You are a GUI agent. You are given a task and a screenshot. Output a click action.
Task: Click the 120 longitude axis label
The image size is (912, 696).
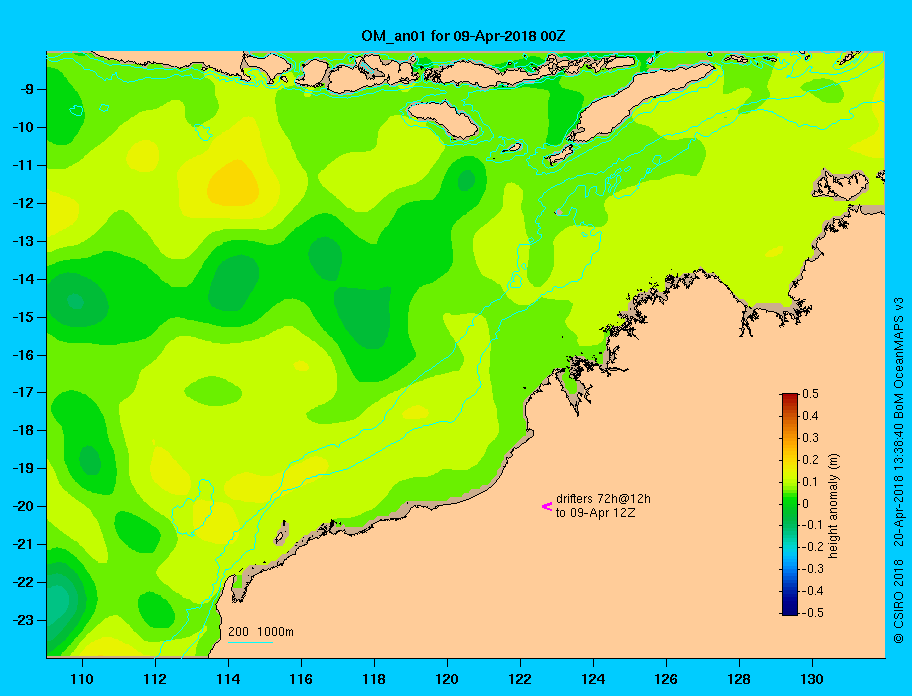[x=447, y=679]
